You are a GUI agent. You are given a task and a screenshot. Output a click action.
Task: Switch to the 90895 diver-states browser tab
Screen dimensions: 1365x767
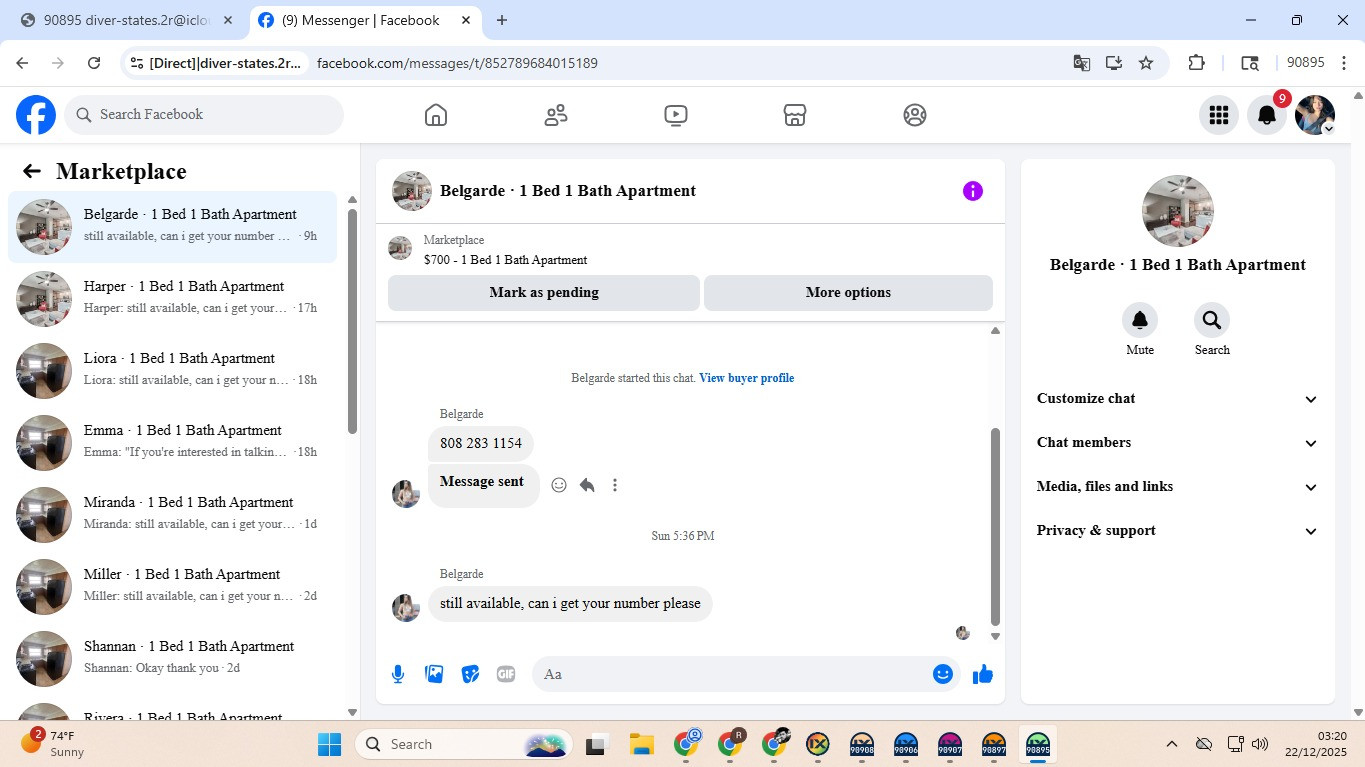128,20
